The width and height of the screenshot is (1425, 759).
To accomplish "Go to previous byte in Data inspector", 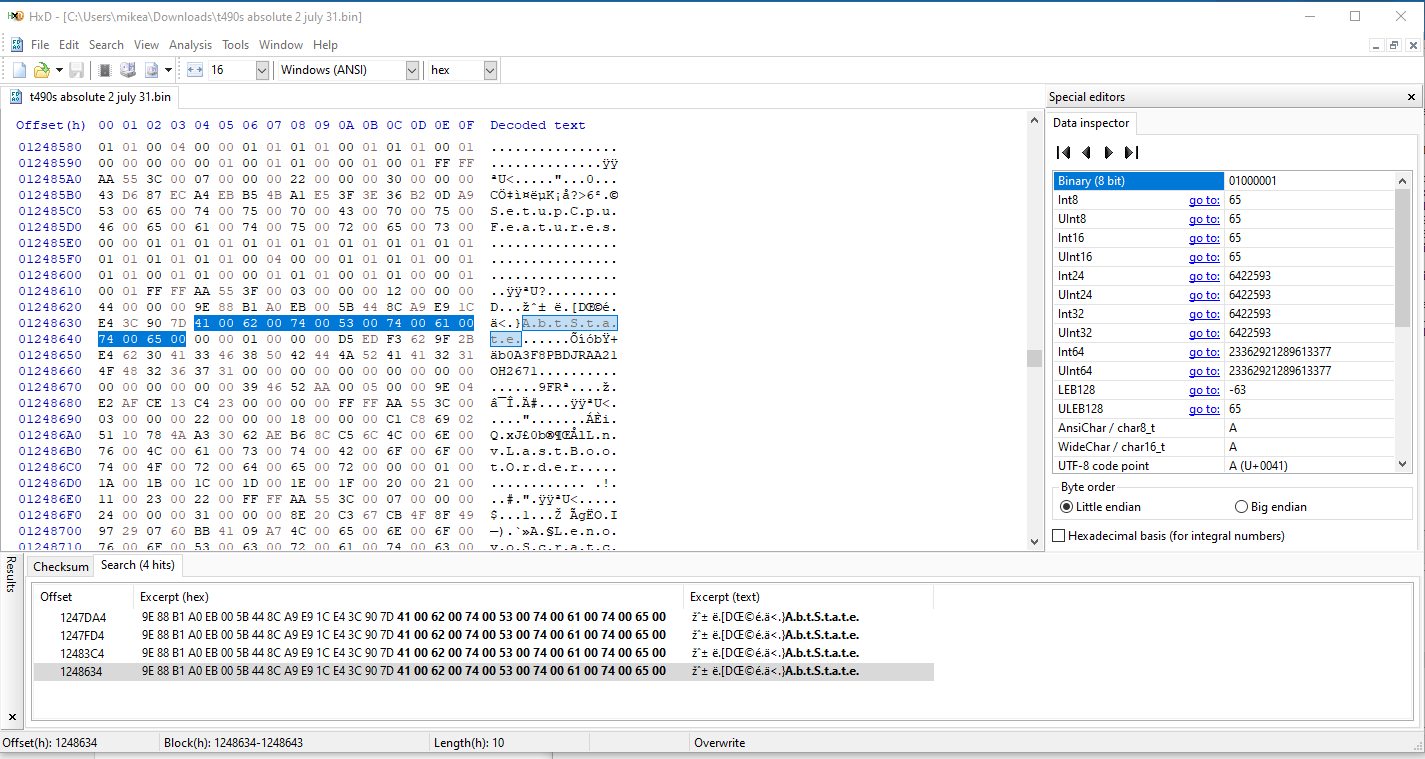I will coord(1086,153).
